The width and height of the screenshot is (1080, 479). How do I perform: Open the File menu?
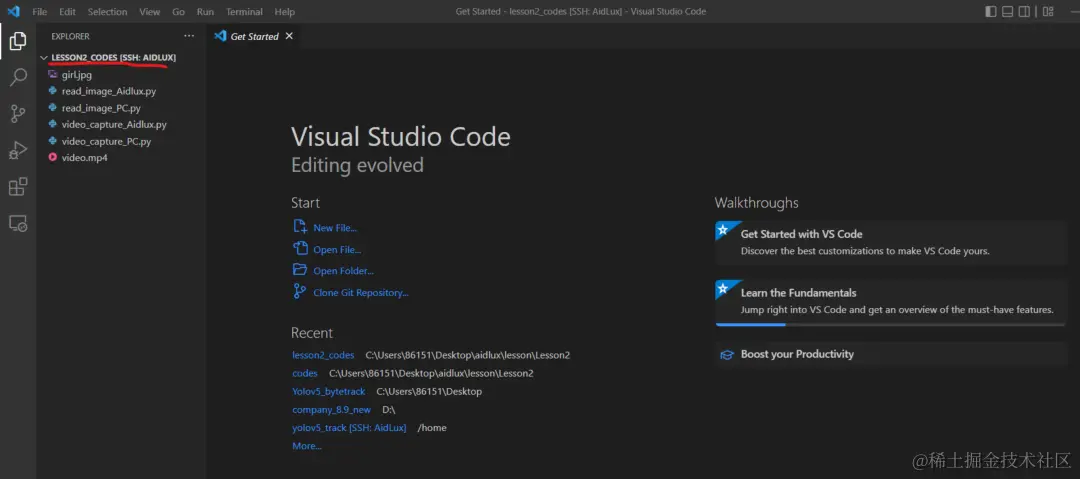pos(40,12)
